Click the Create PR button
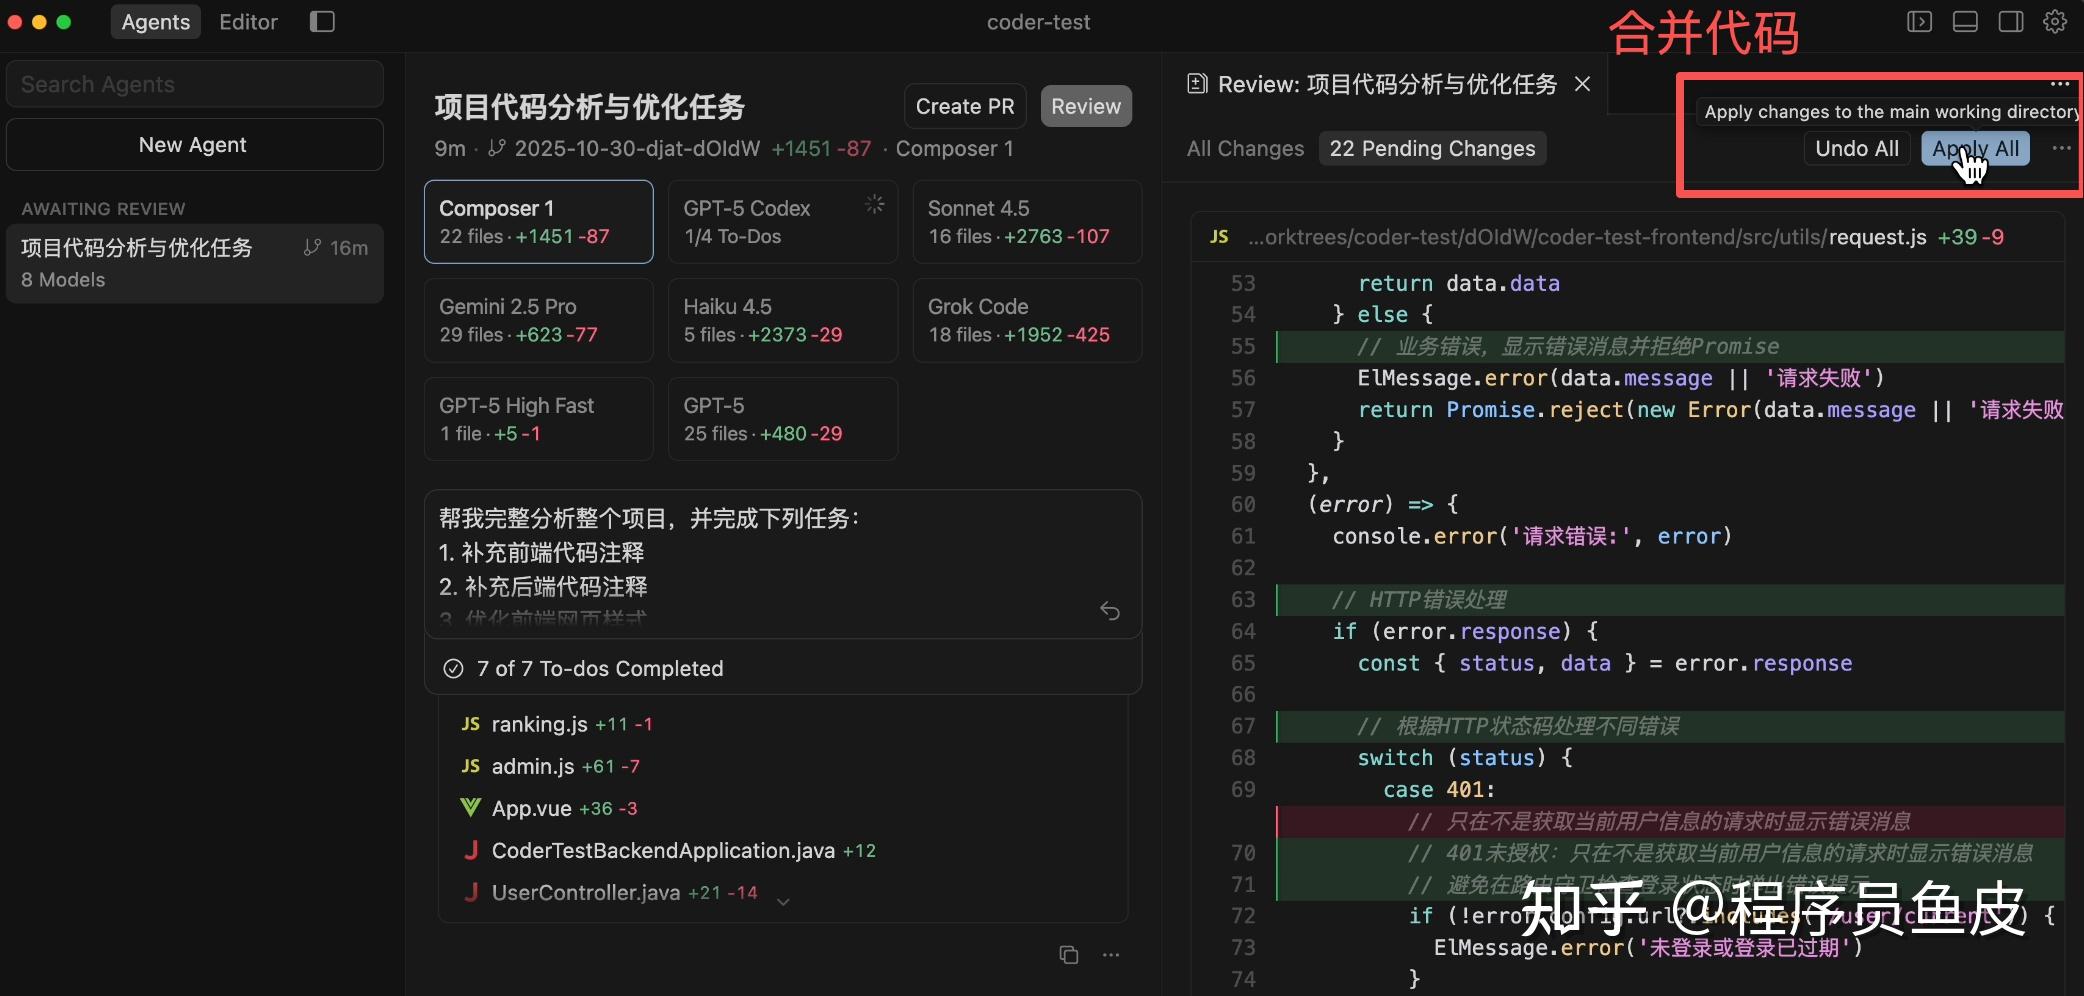The image size is (2084, 996). pyautogui.click(x=965, y=106)
